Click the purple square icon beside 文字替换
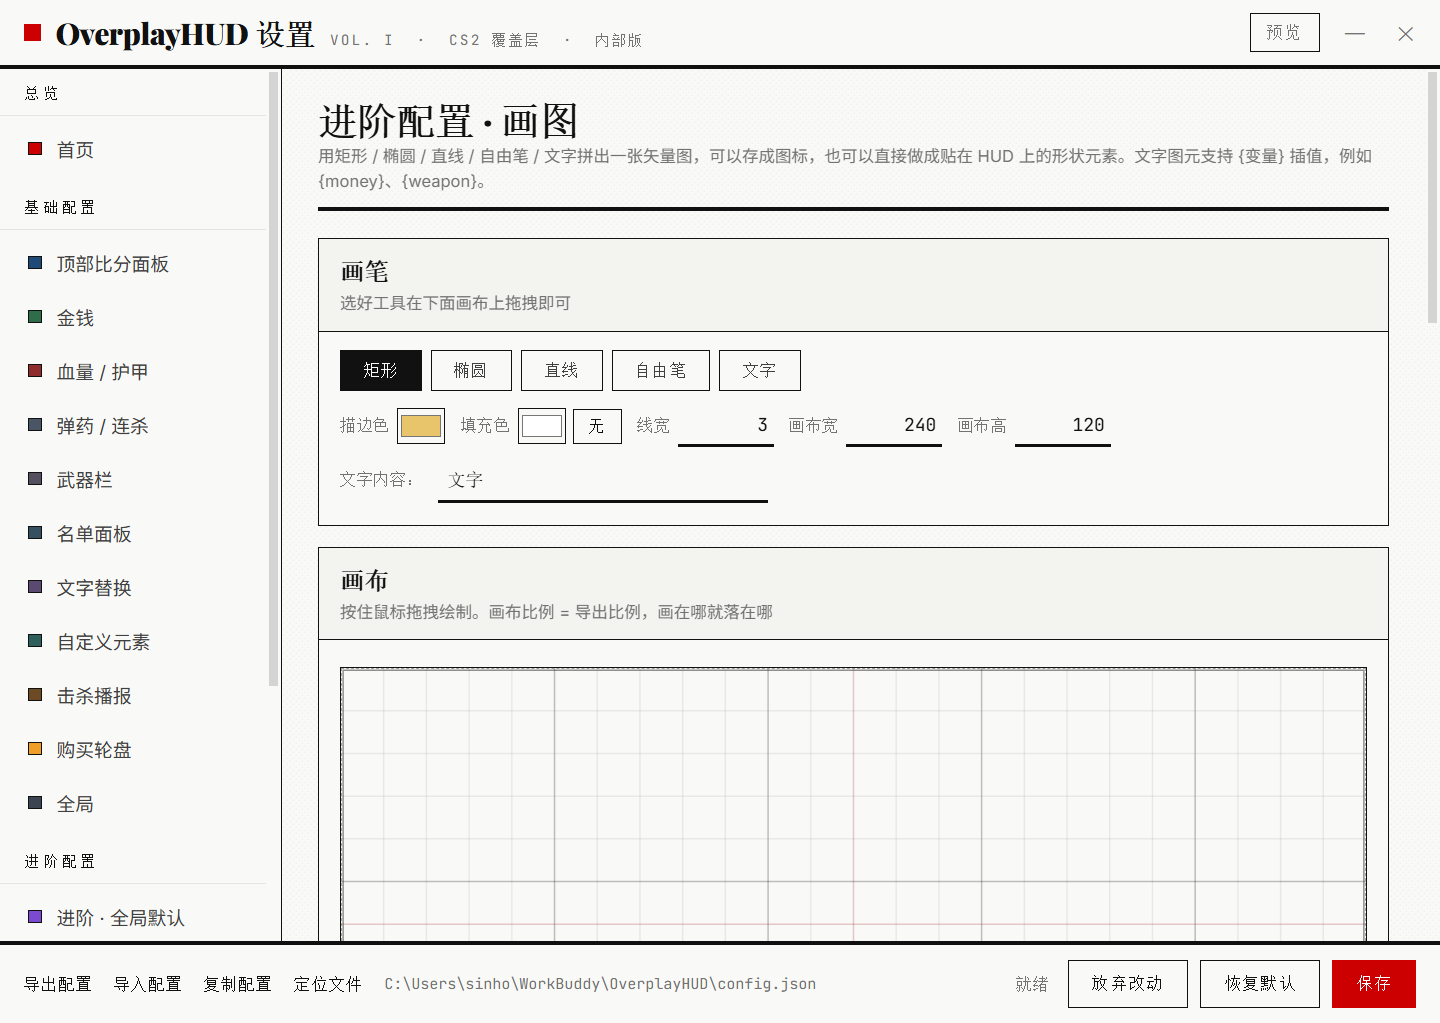The height and width of the screenshot is (1023, 1440). click(x=35, y=587)
